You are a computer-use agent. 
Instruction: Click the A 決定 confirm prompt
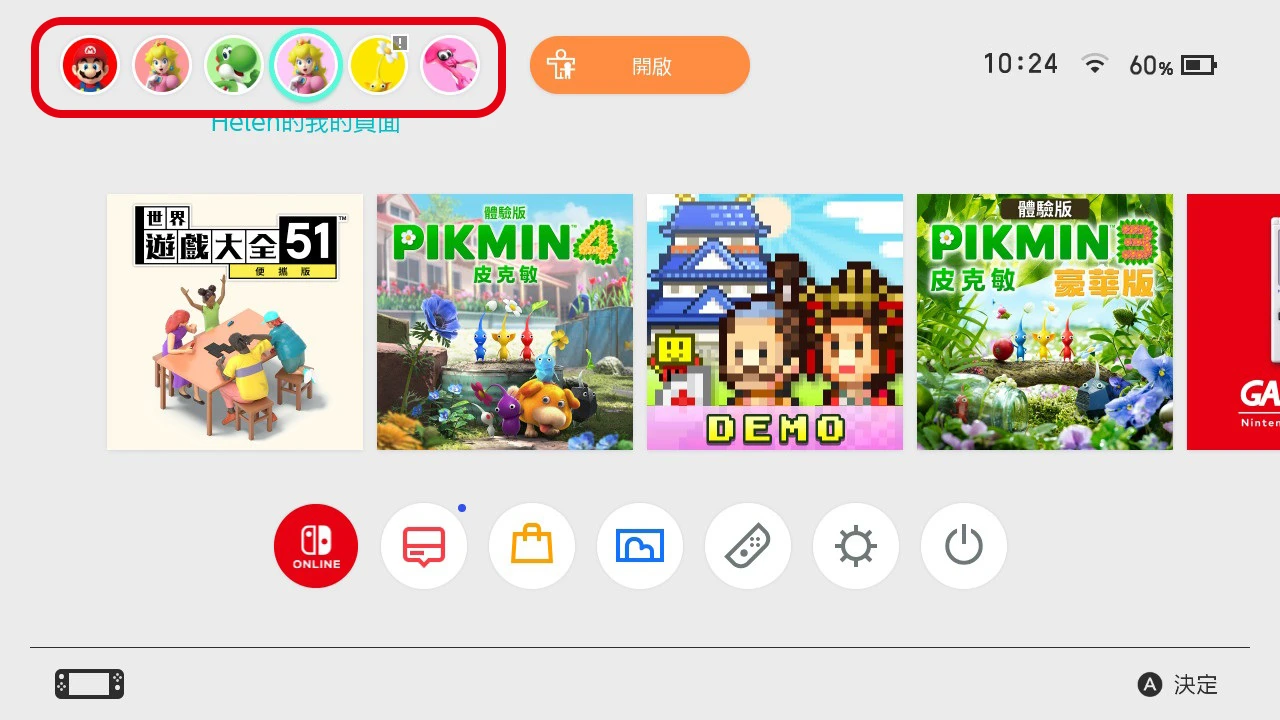pyautogui.click(x=1178, y=685)
